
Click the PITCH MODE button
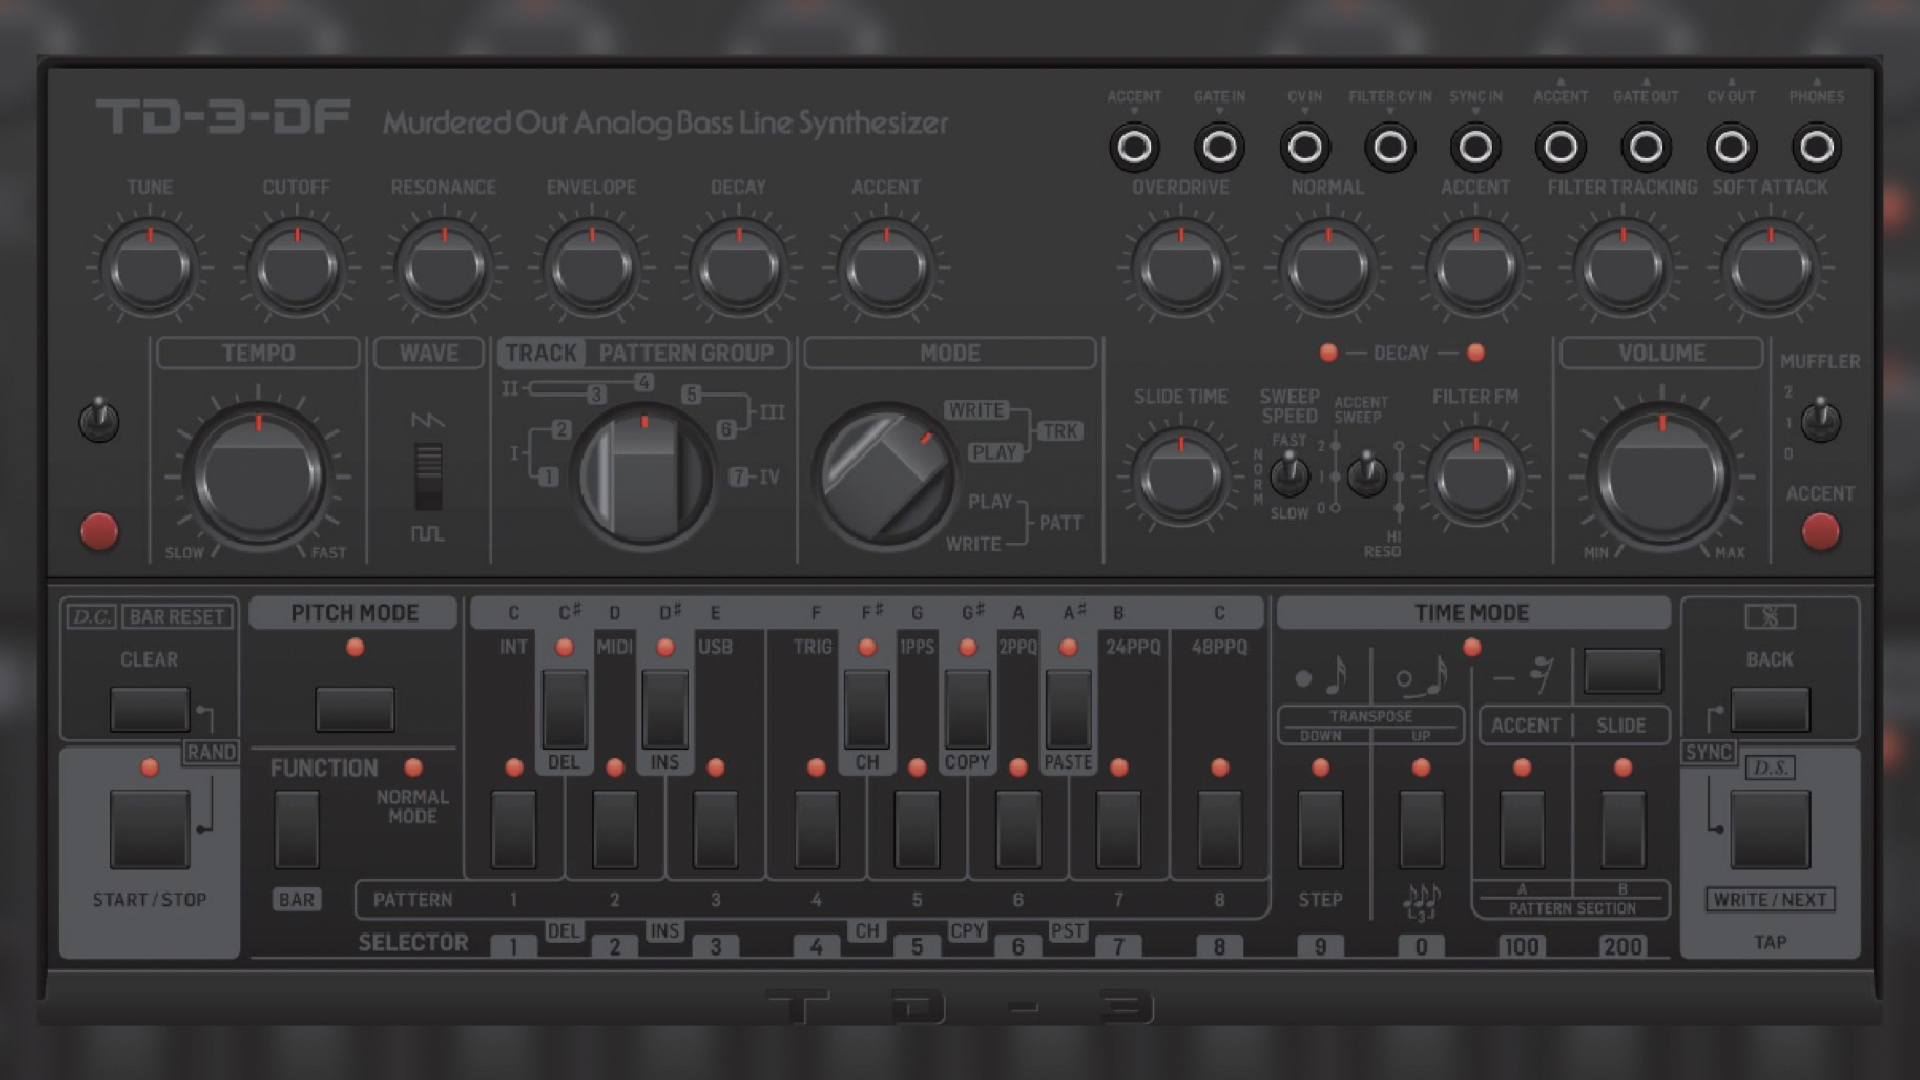pos(355,709)
